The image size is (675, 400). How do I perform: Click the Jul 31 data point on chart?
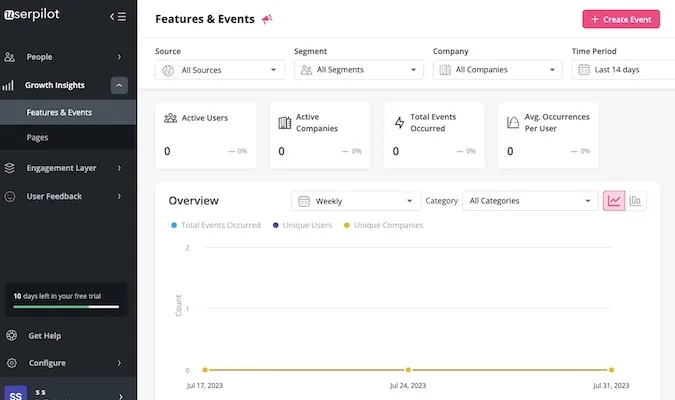611,370
